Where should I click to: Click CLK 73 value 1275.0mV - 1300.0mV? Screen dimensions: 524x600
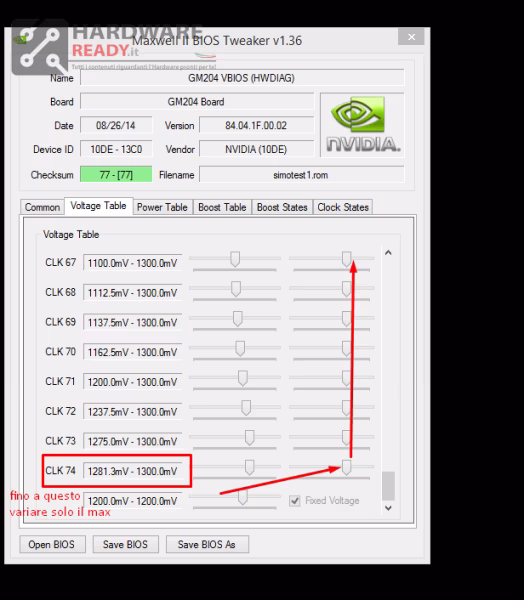pyautogui.click(x=132, y=442)
